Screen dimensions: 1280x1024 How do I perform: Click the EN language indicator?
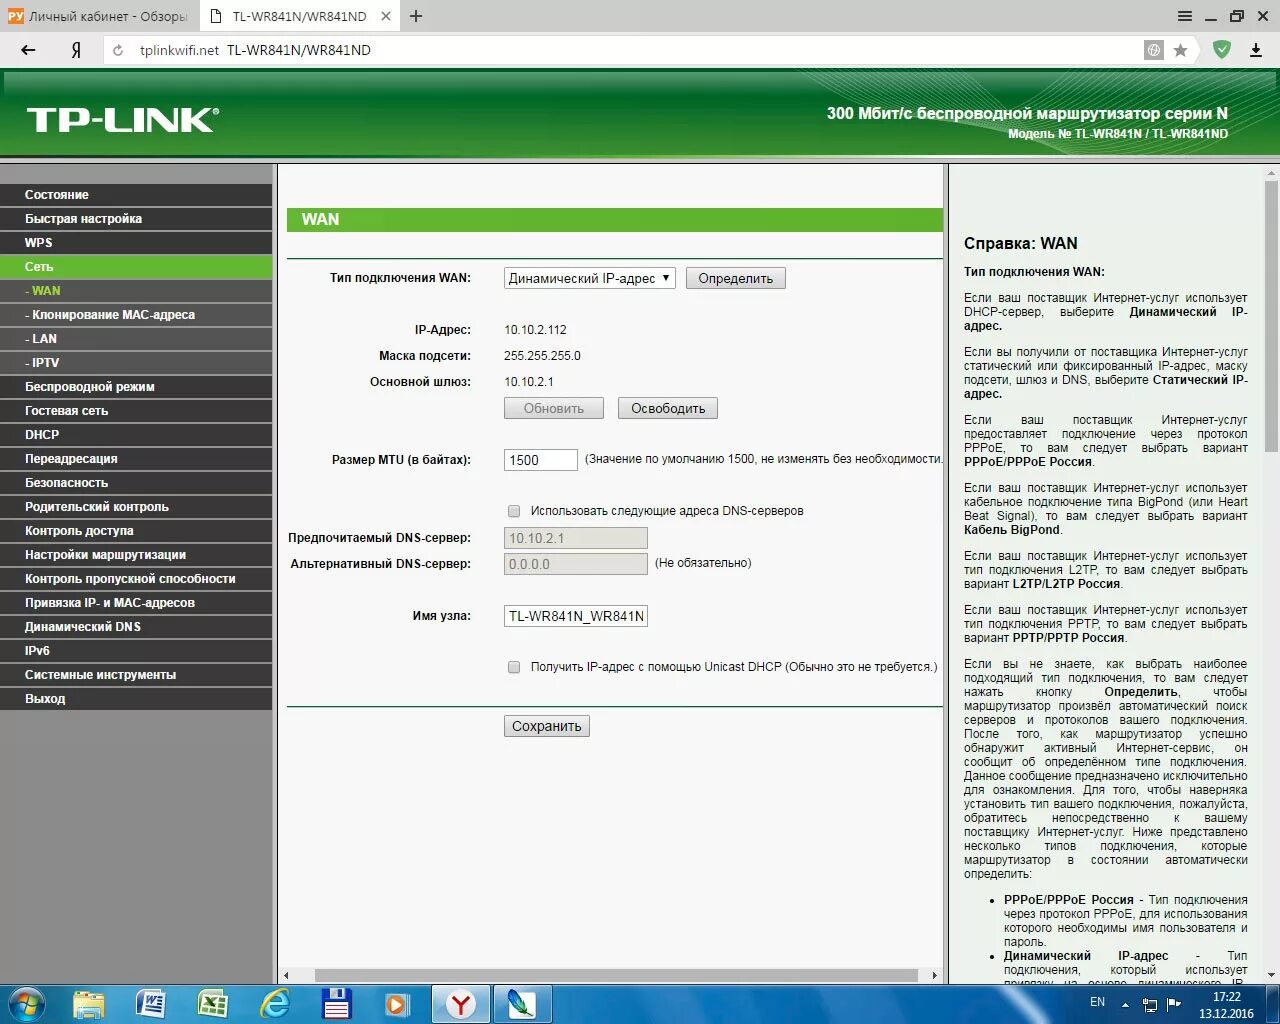[x=1097, y=1002]
